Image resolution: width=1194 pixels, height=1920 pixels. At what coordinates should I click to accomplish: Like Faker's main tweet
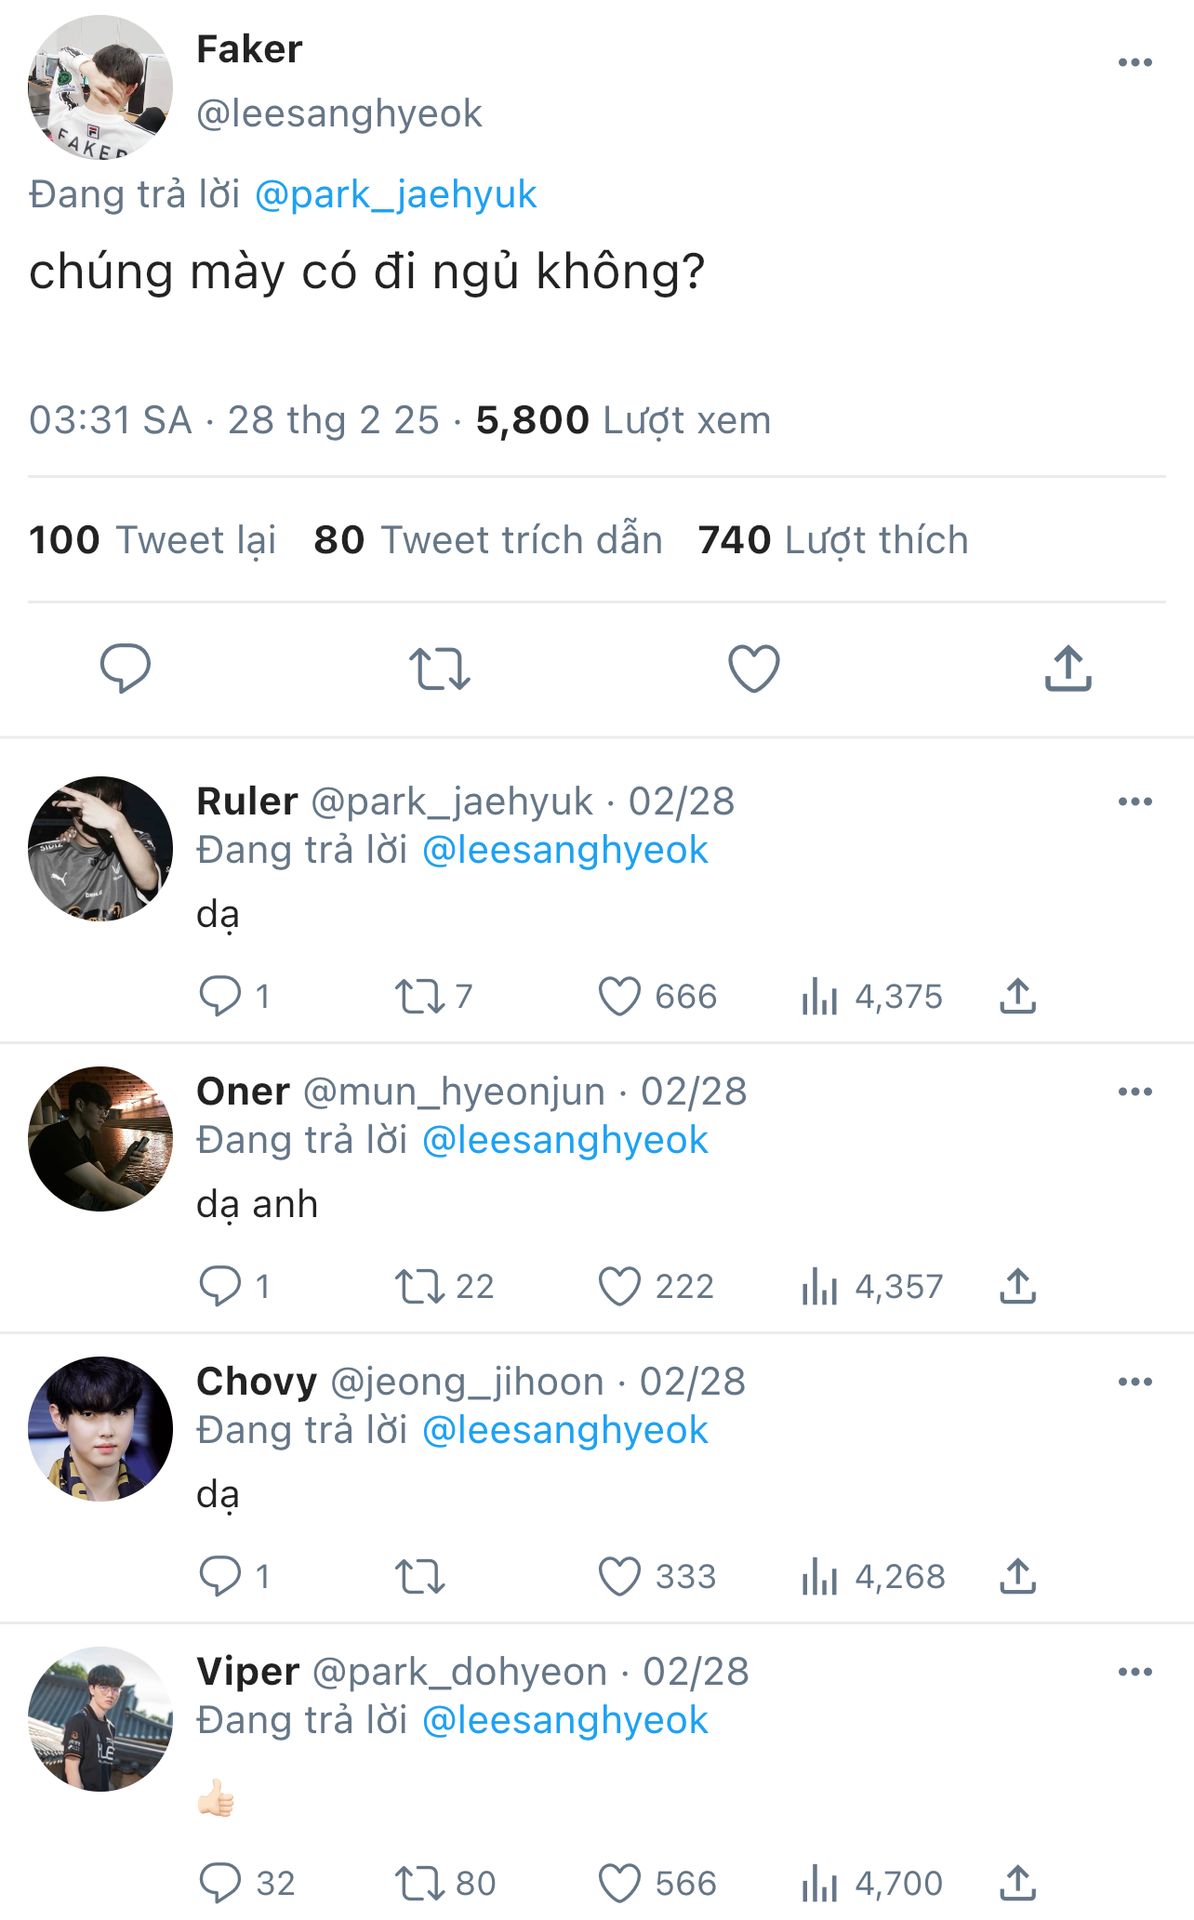[753, 669]
